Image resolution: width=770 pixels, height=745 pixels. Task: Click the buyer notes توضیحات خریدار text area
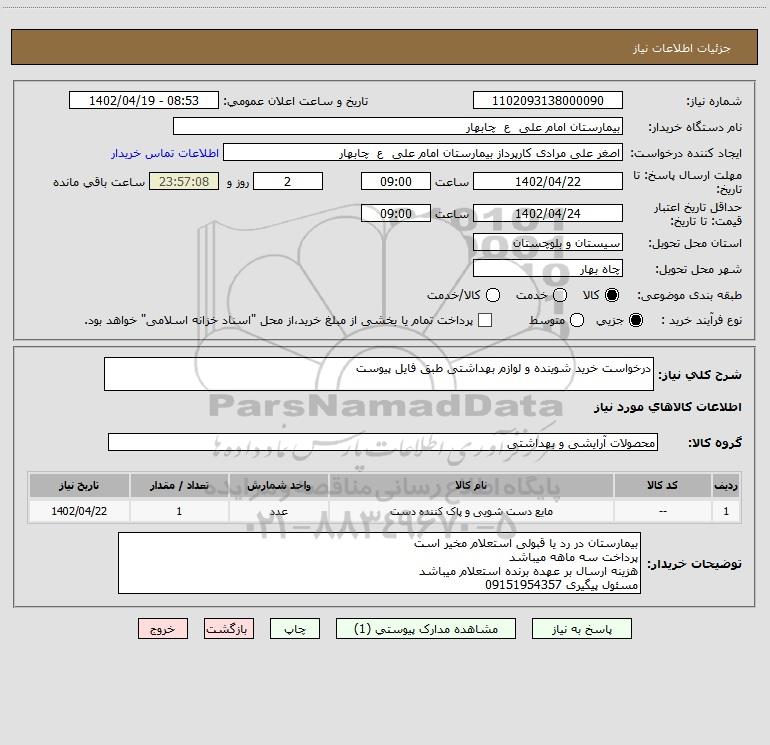pos(379,563)
